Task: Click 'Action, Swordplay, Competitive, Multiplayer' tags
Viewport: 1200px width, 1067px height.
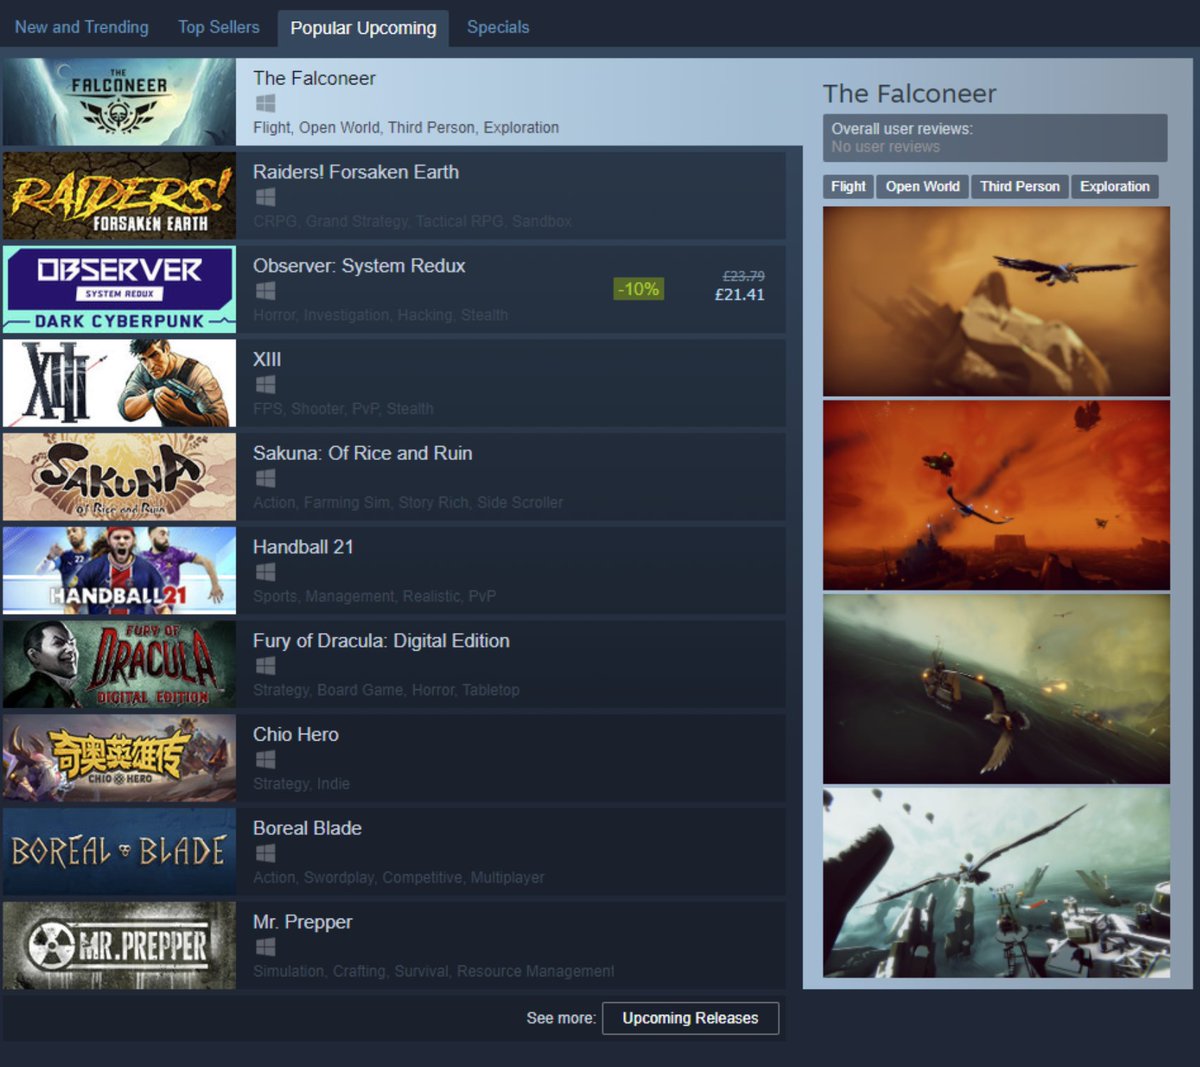Action: click(399, 878)
